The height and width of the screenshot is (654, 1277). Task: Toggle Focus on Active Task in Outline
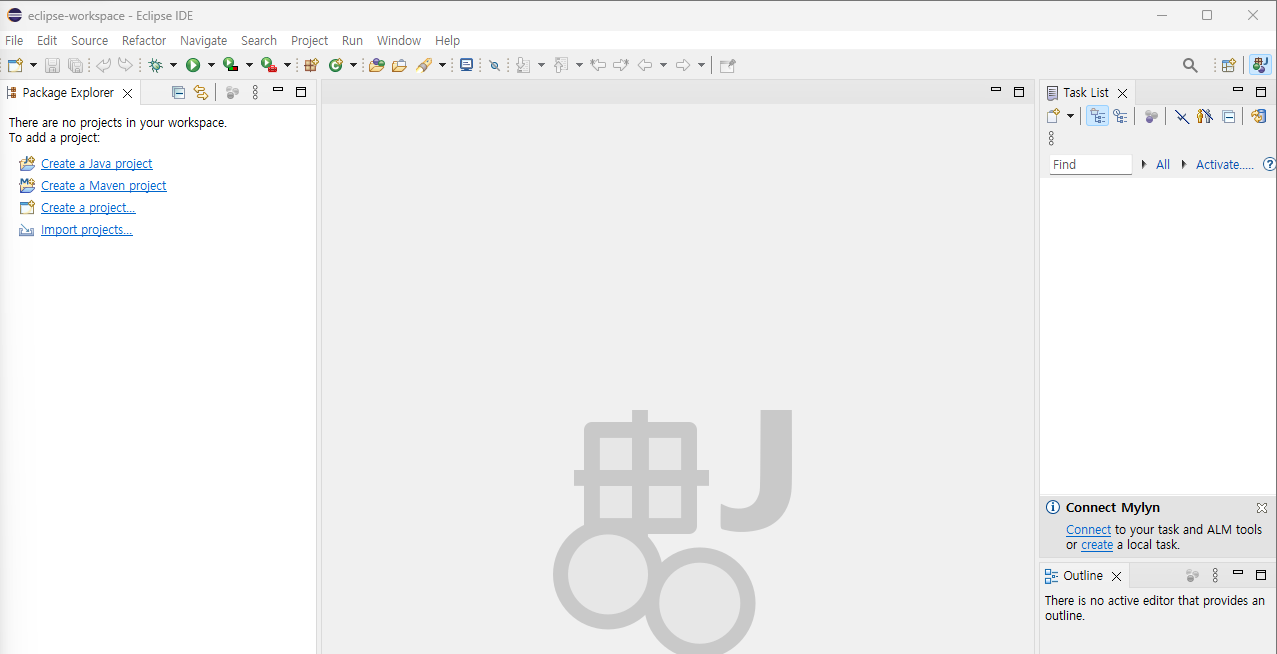click(1192, 576)
